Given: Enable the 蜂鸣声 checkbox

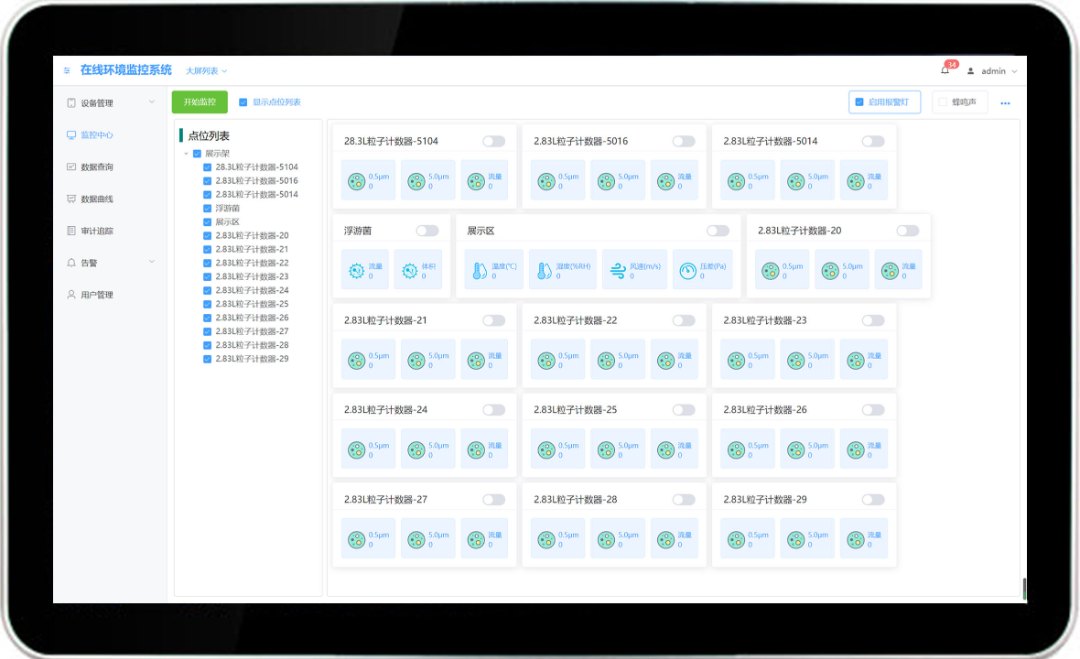Looking at the screenshot, I should [x=942, y=102].
